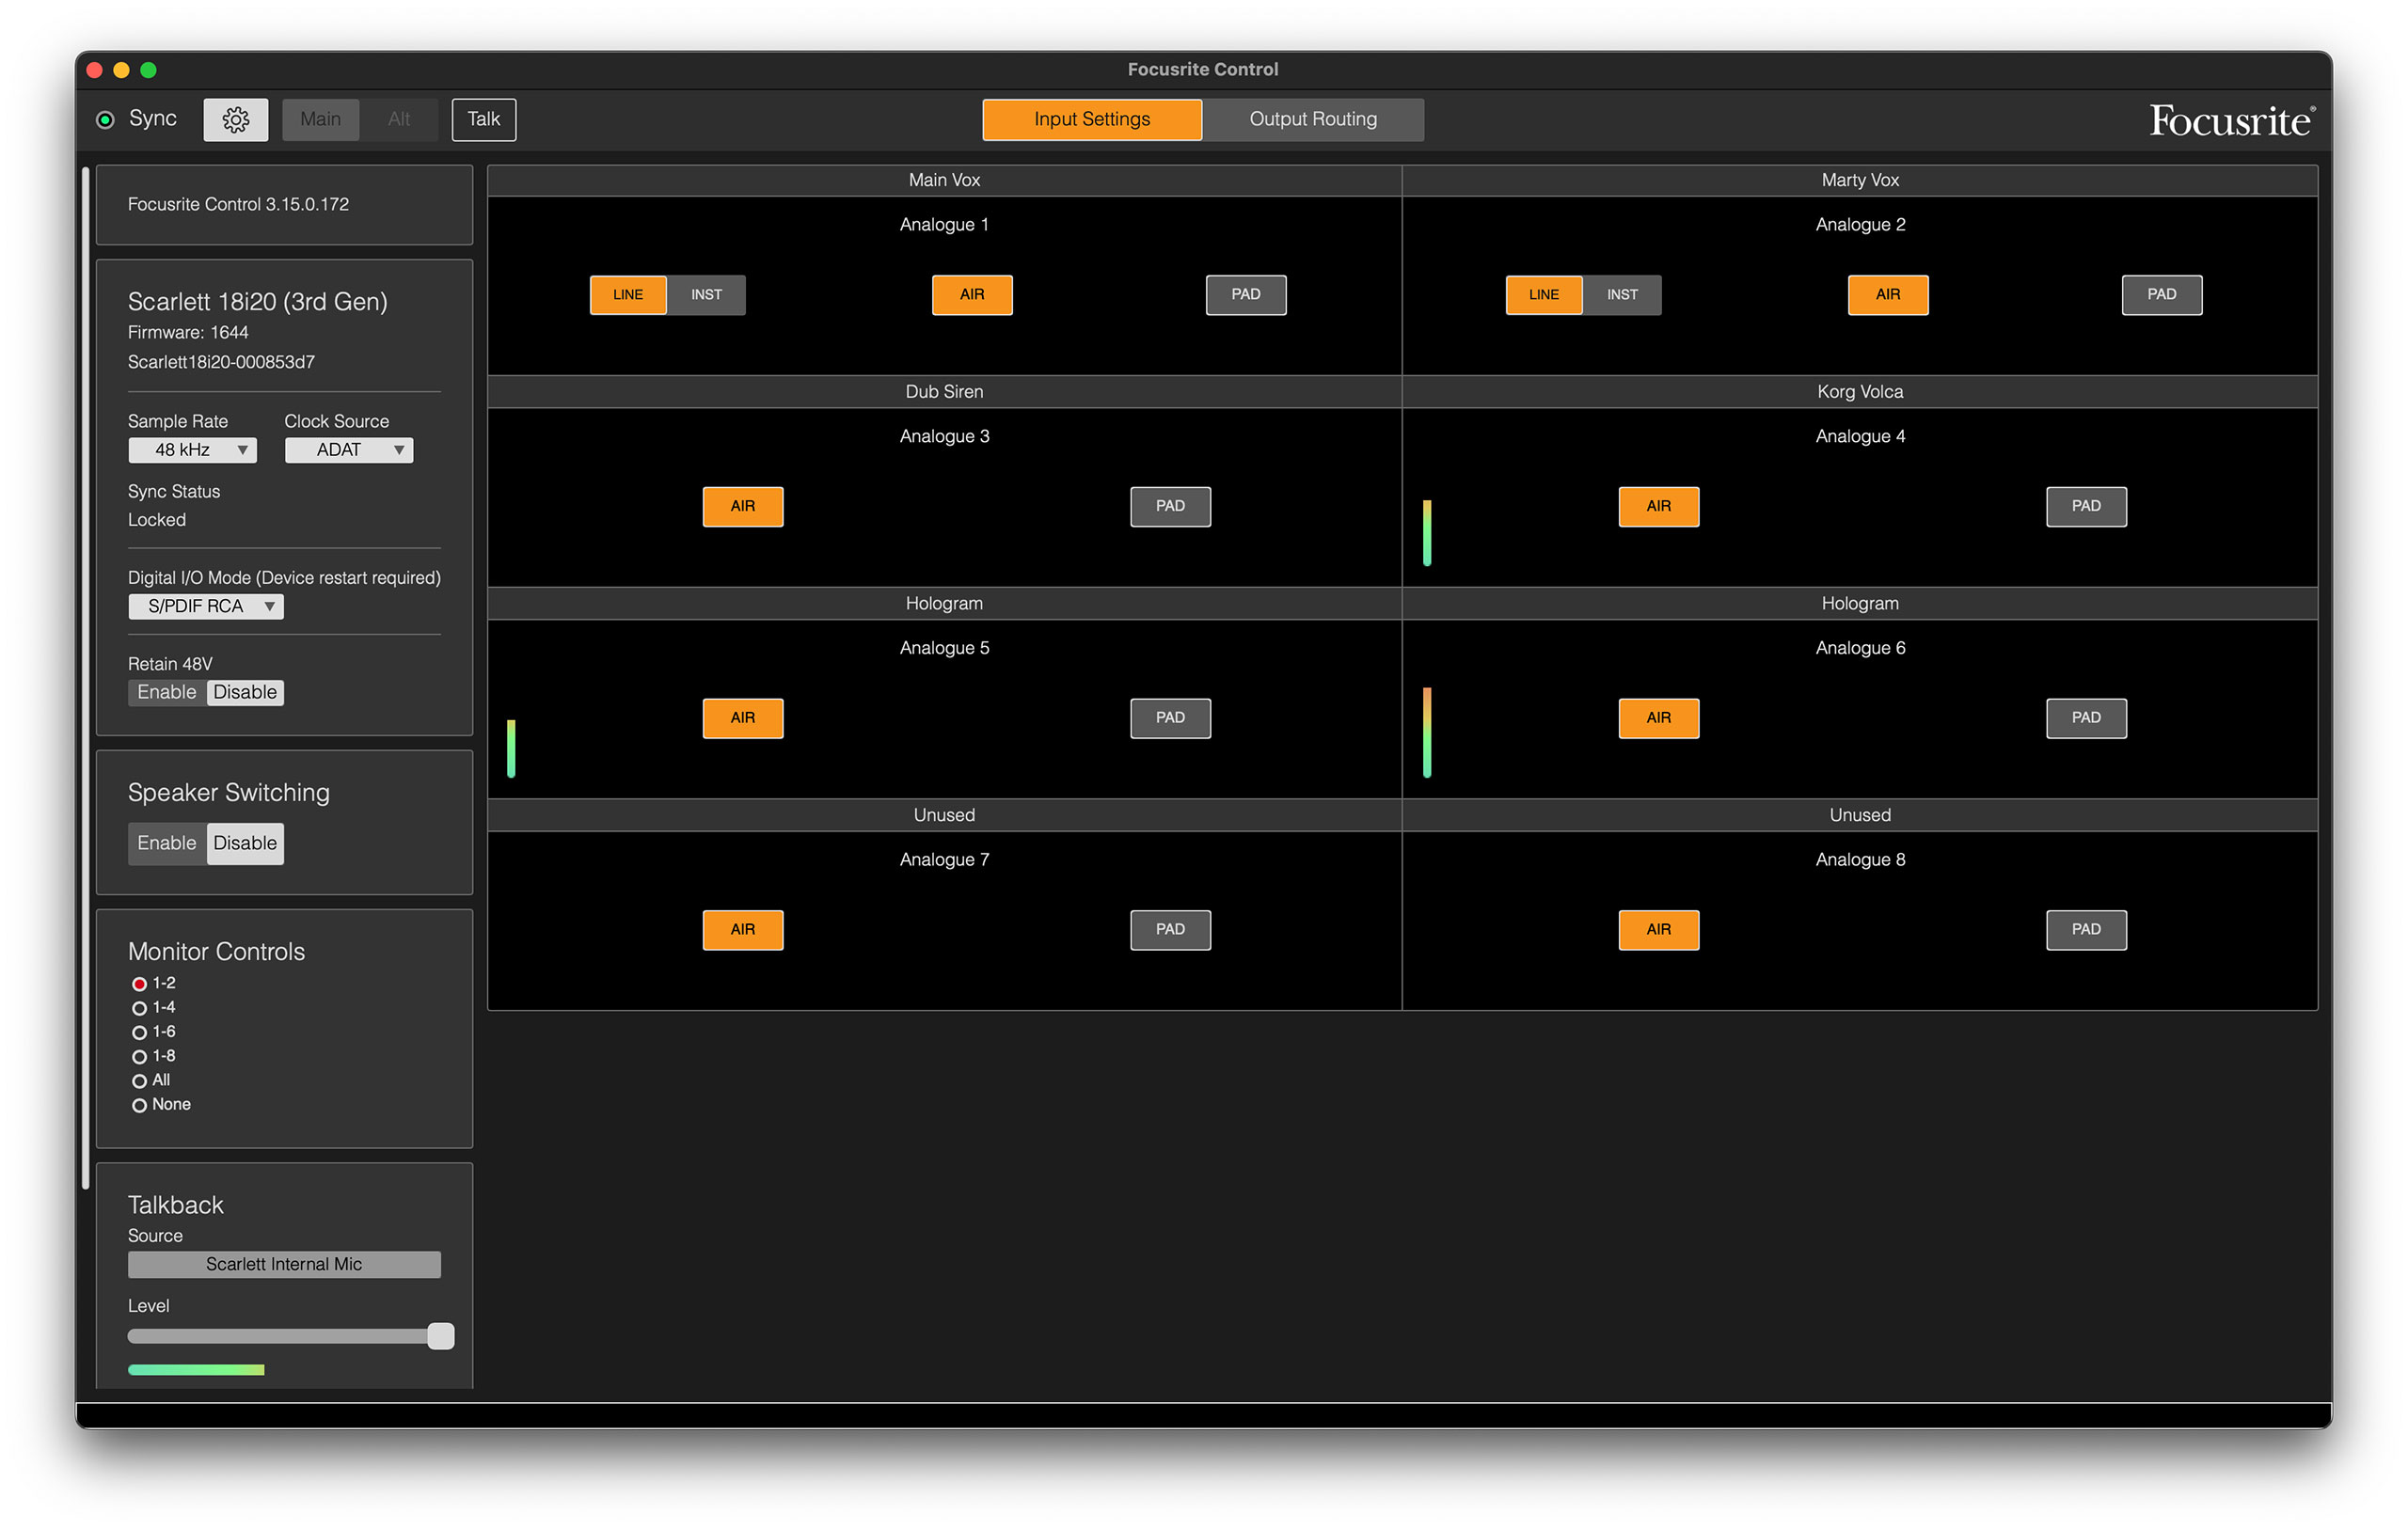The image size is (2408, 1529).
Task: Click the 'Focusrite Control 3.15.0.172' version text
Action: 238,204
